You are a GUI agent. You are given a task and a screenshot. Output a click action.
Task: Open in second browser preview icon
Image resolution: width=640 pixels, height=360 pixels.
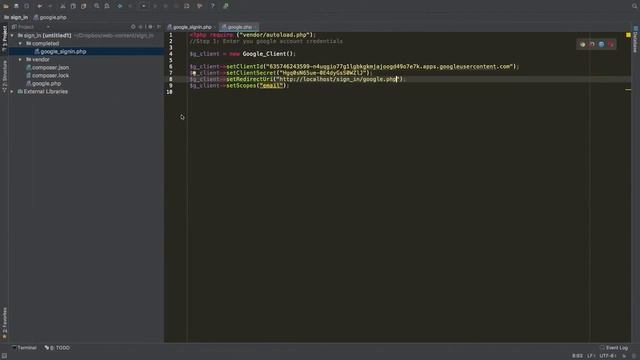tap(592, 44)
